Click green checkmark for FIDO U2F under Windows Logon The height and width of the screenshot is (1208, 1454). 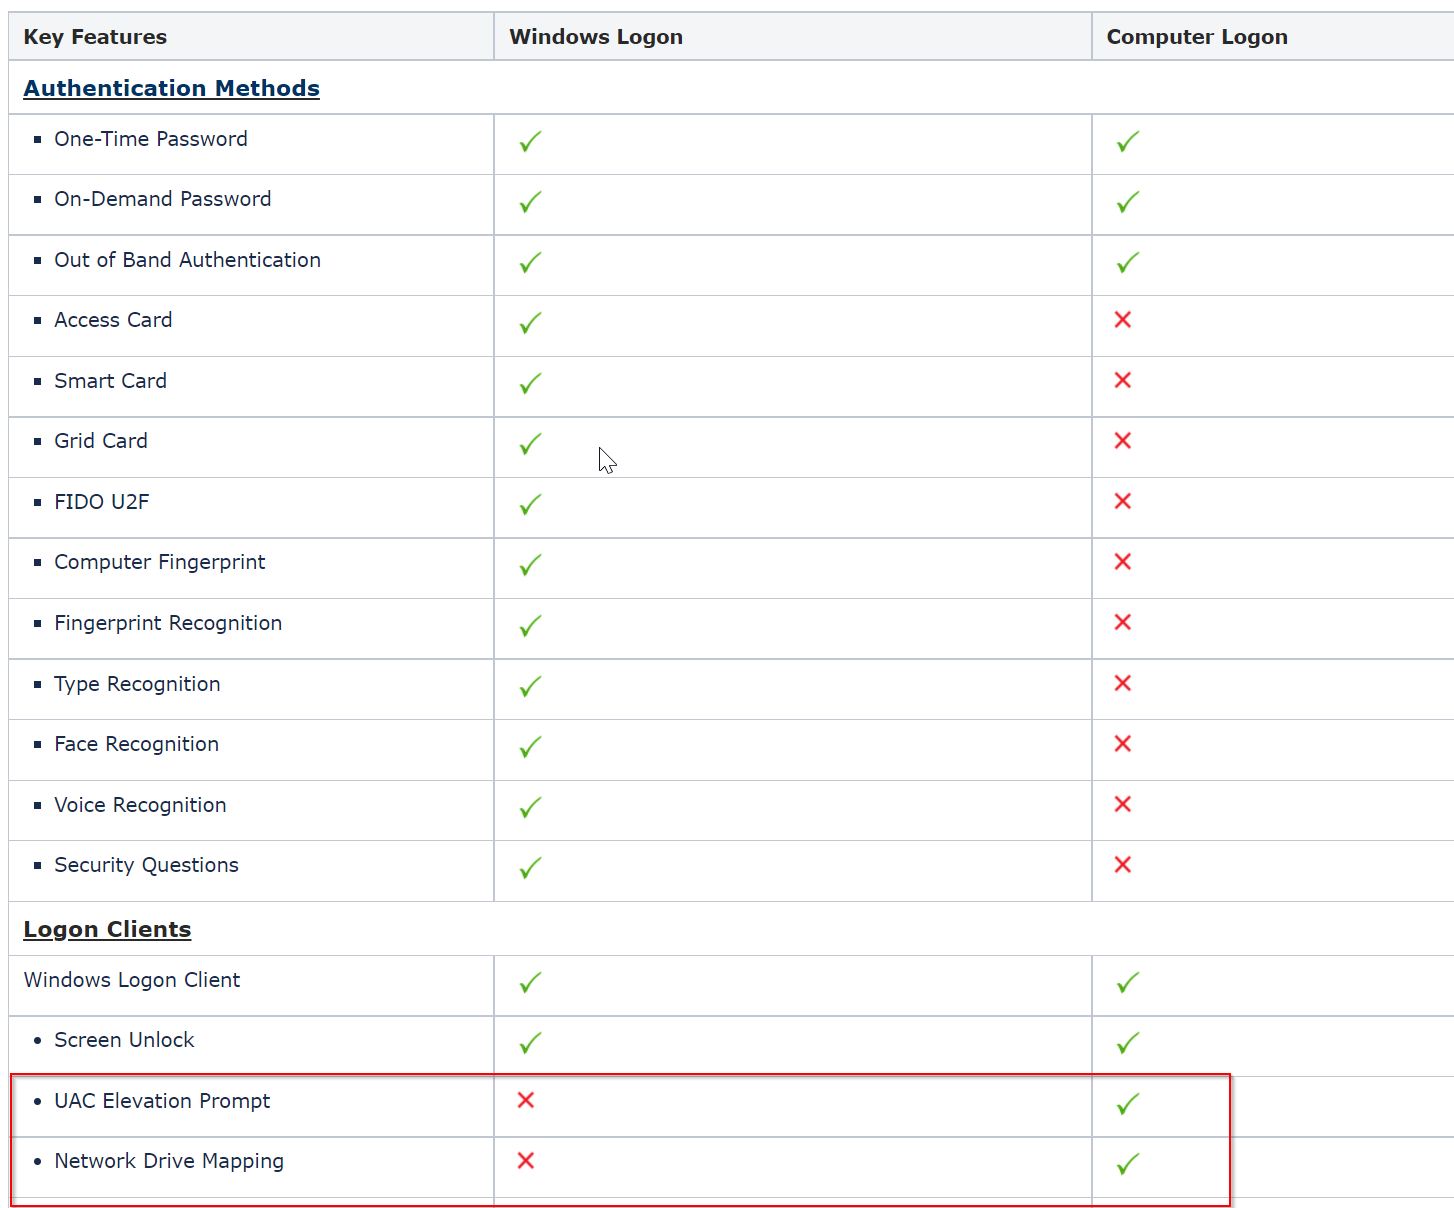pos(530,505)
